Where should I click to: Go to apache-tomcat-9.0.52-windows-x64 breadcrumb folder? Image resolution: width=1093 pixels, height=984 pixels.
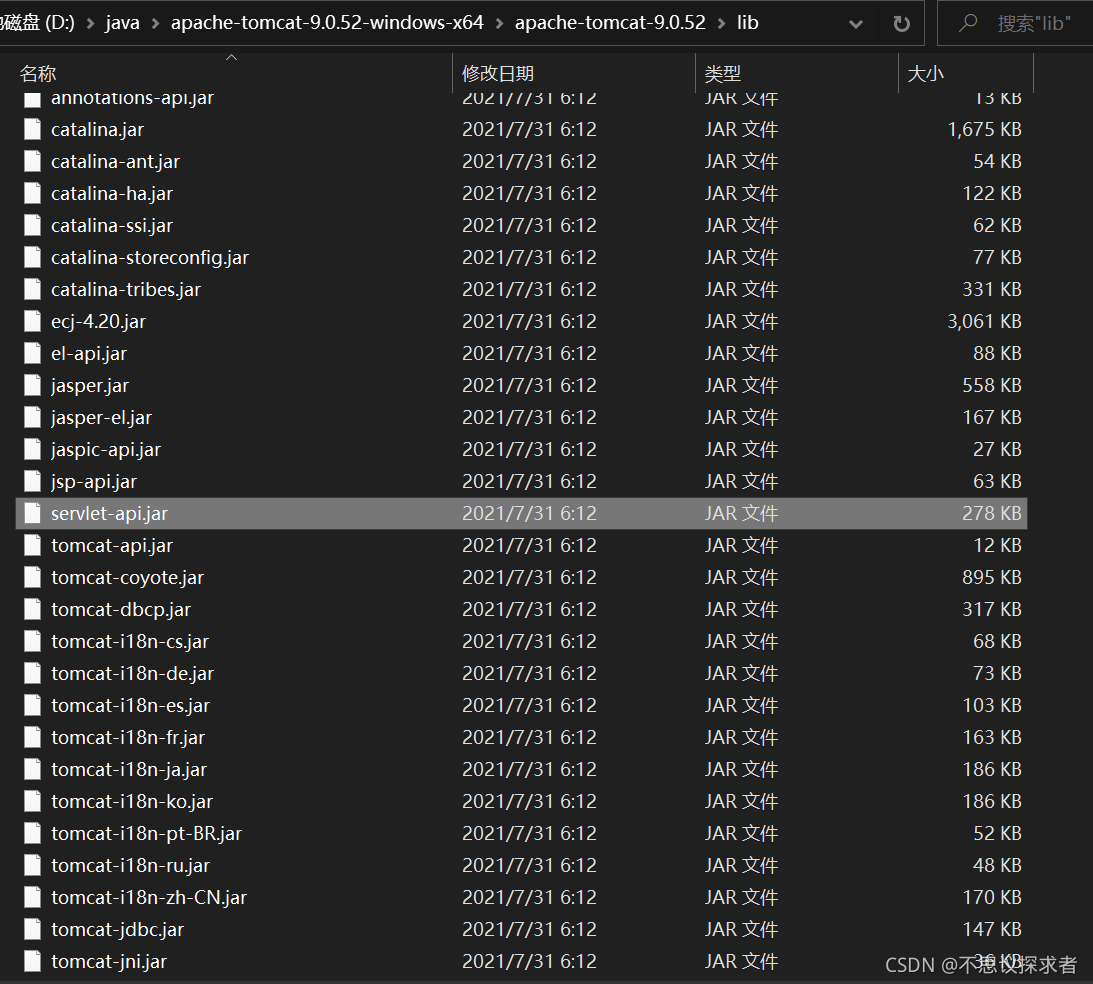pyautogui.click(x=327, y=23)
